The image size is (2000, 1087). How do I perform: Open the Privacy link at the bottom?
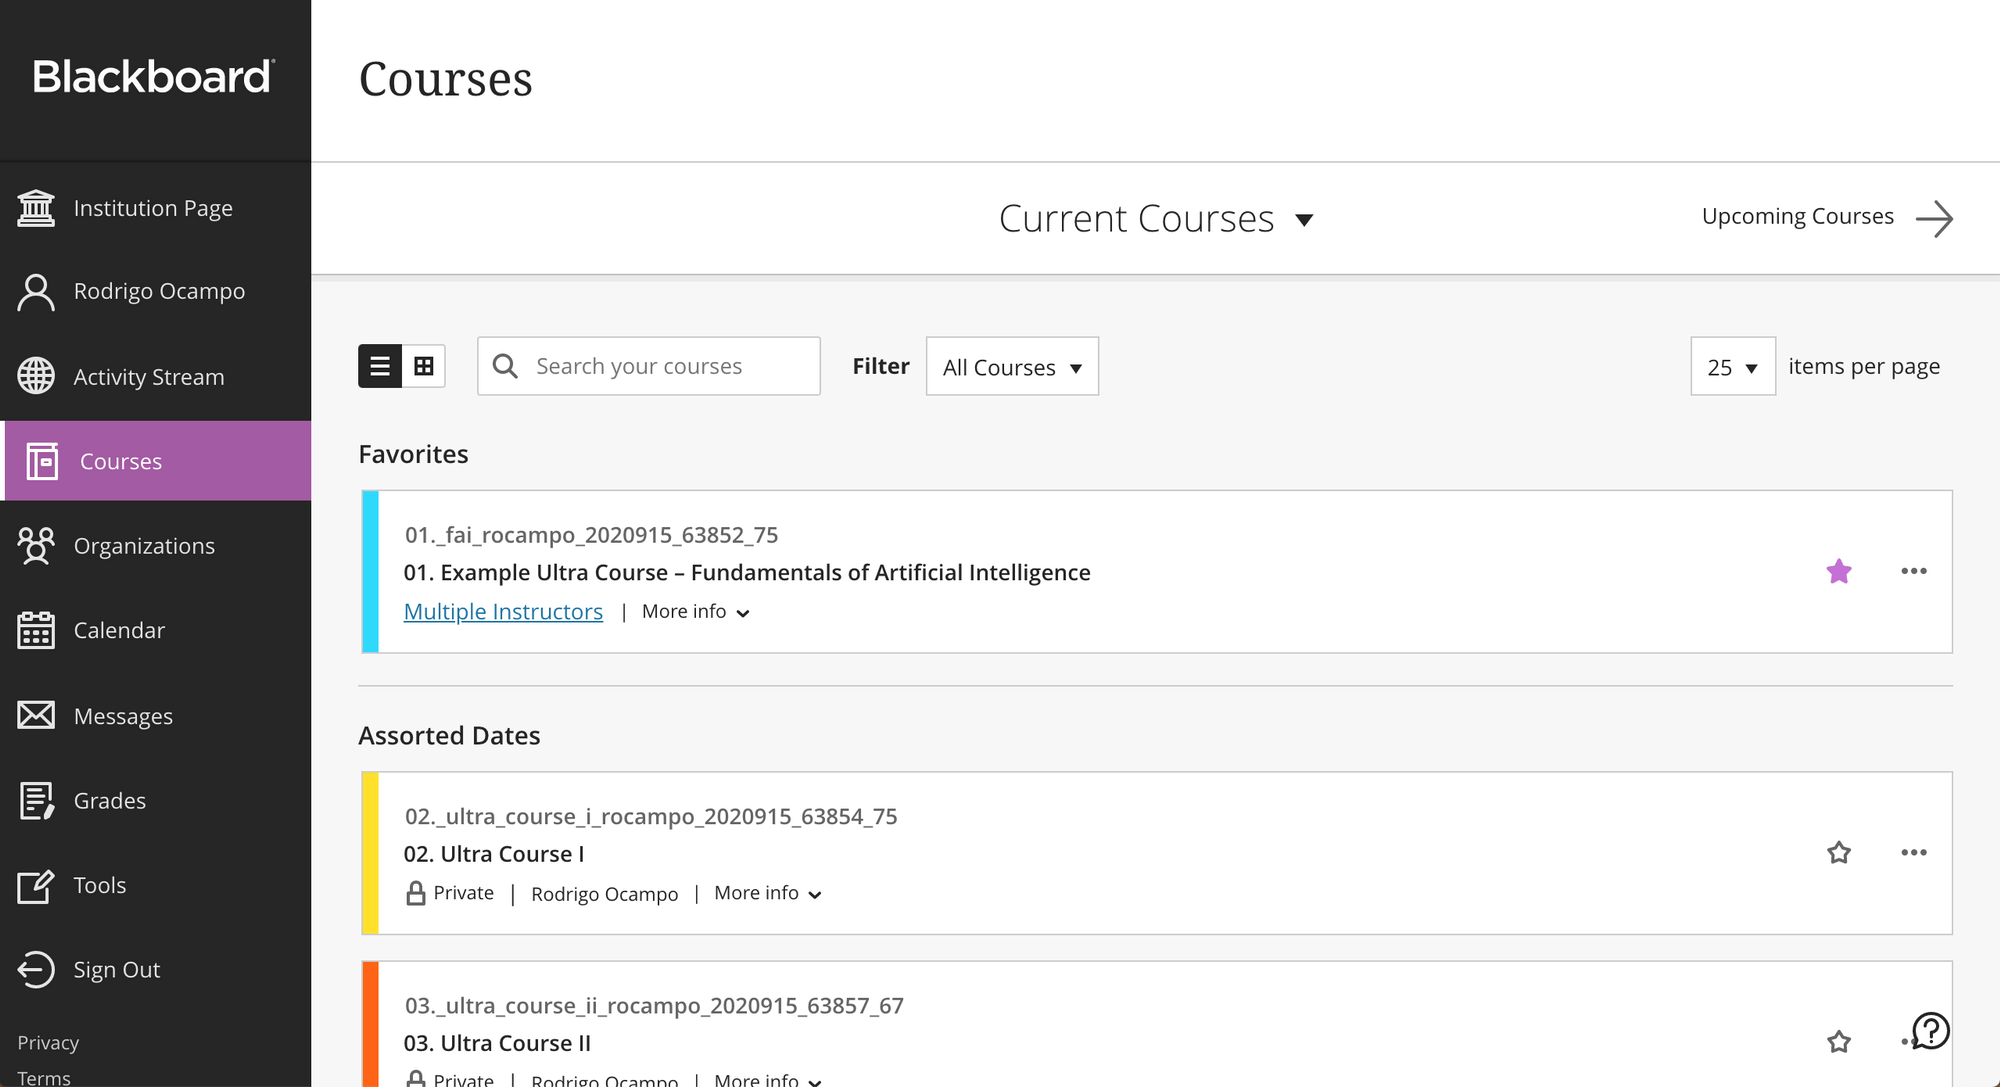click(x=48, y=1042)
